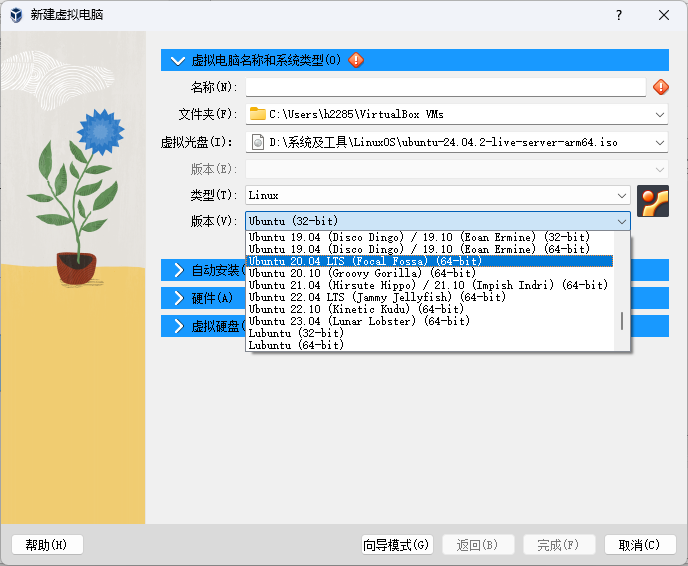Click the name (名称) input field
The image size is (688, 566).
tap(445, 87)
